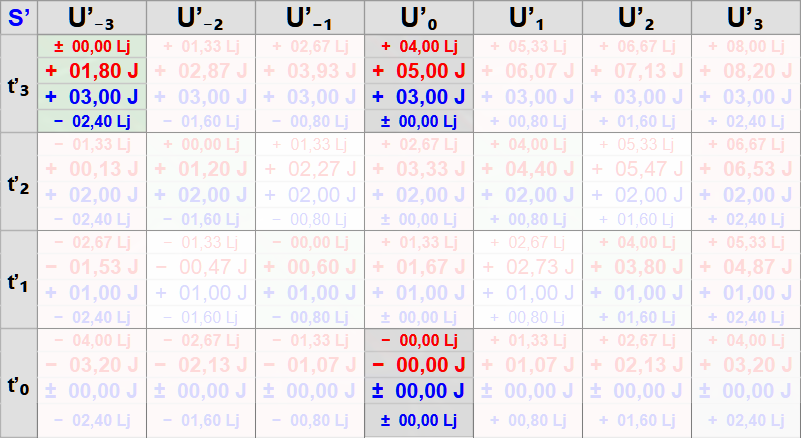Click the faded value − 00,47 J
This screenshot has height=438, width=801.
(201, 267)
